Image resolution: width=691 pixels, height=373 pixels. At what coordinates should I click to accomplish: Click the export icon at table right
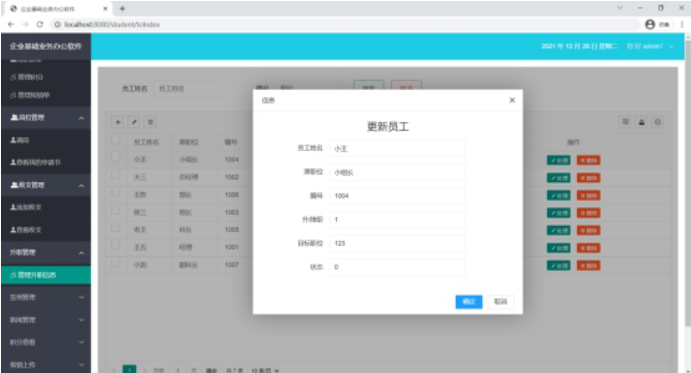(642, 122)
